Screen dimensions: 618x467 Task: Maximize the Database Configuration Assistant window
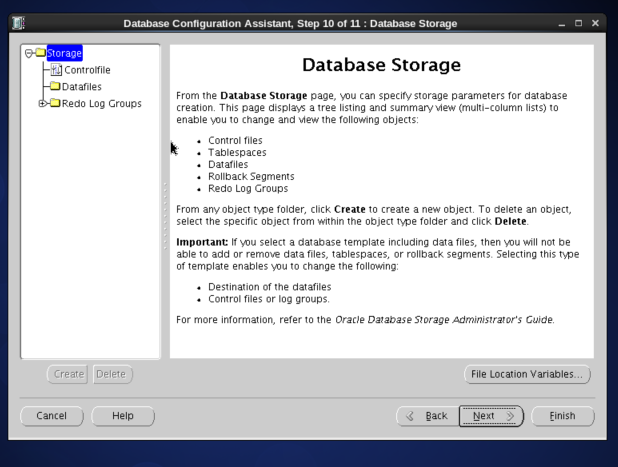pyautogui.click(x=578, y=23)
